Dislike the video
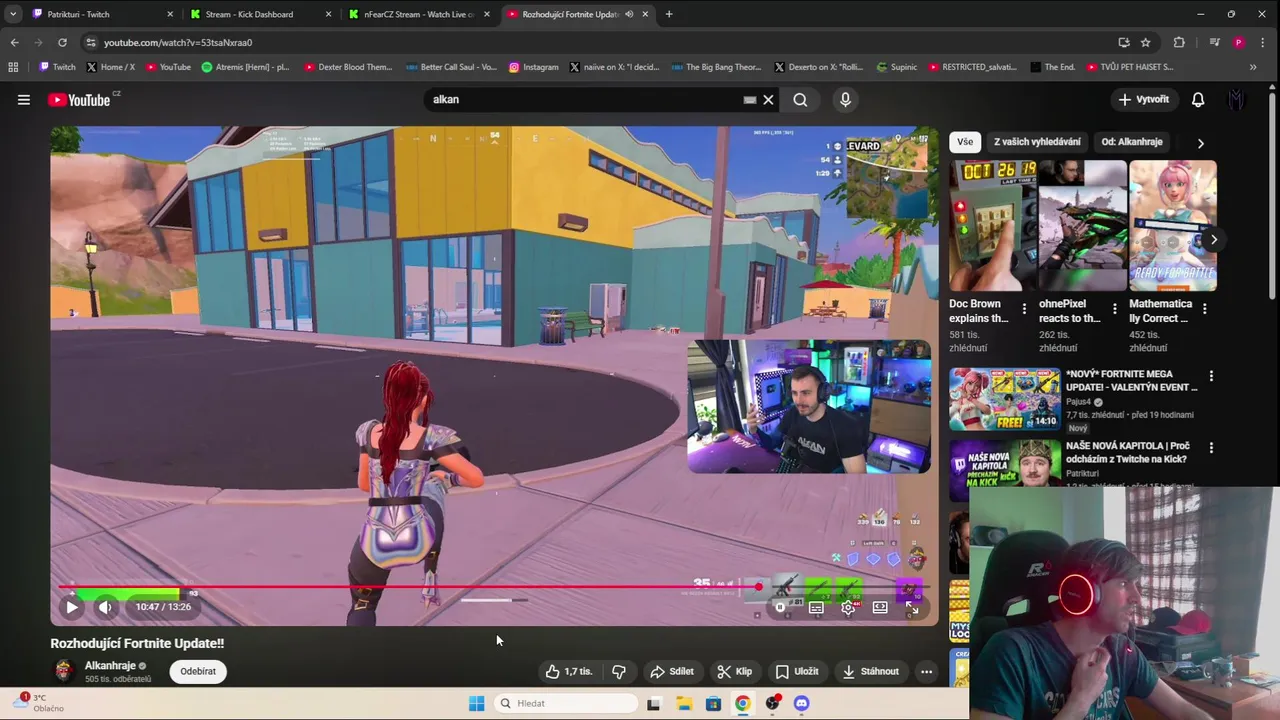Image resolution: width=1280 pixels, height=720 pixels. click(x=619, y=671)
